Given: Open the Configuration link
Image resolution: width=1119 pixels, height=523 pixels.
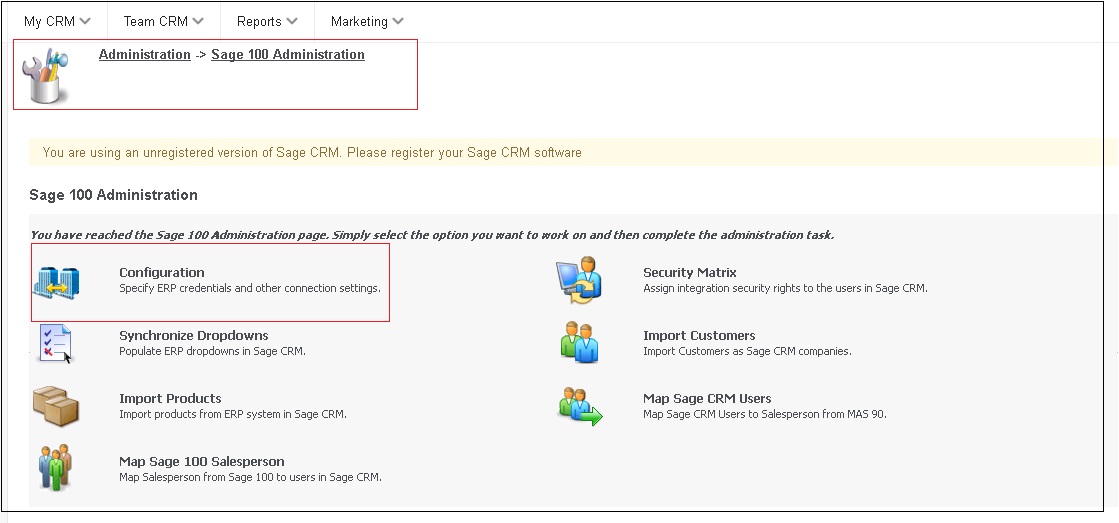Looking at the screenshot, I should (161, 273).
